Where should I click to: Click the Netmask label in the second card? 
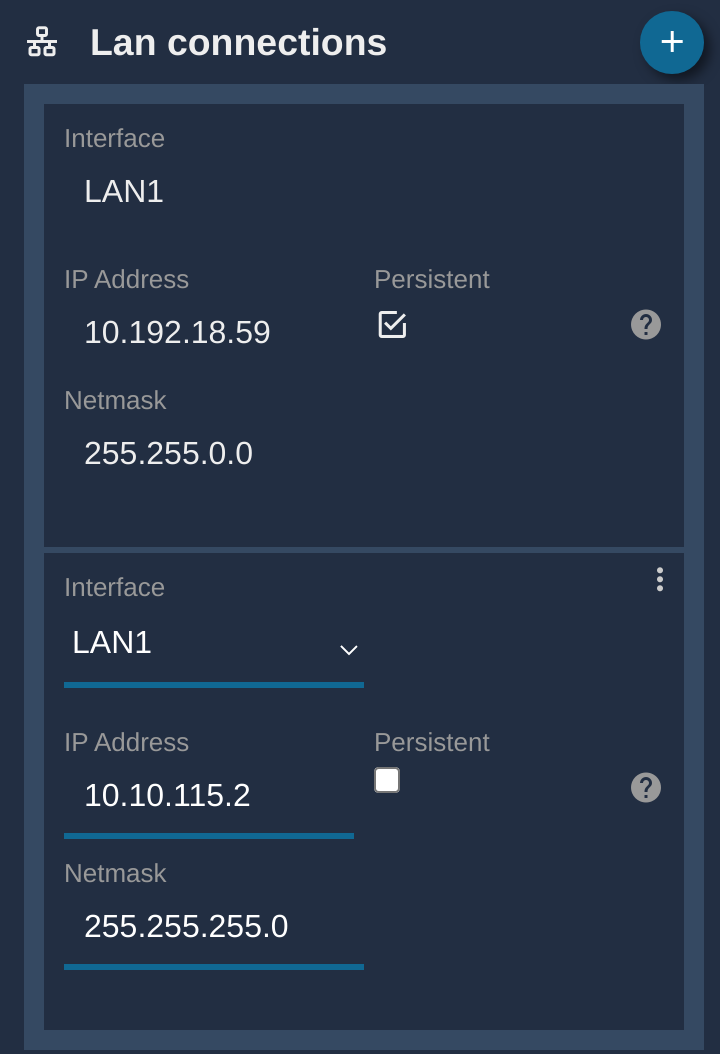115,874
